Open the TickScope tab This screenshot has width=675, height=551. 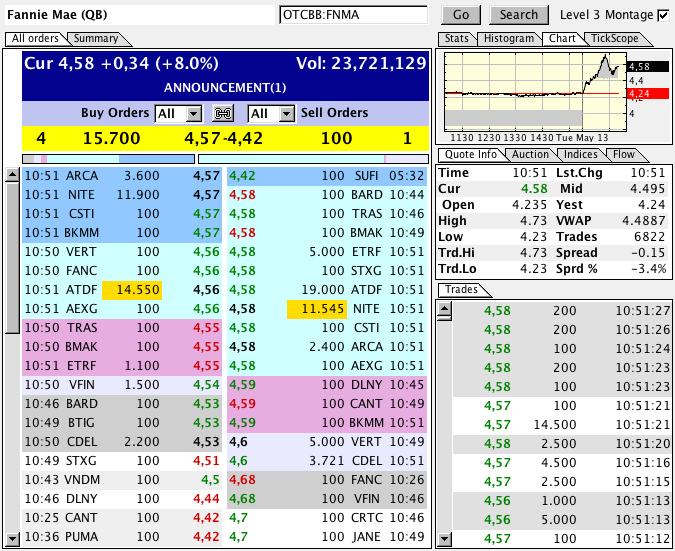tap(615, 38)
